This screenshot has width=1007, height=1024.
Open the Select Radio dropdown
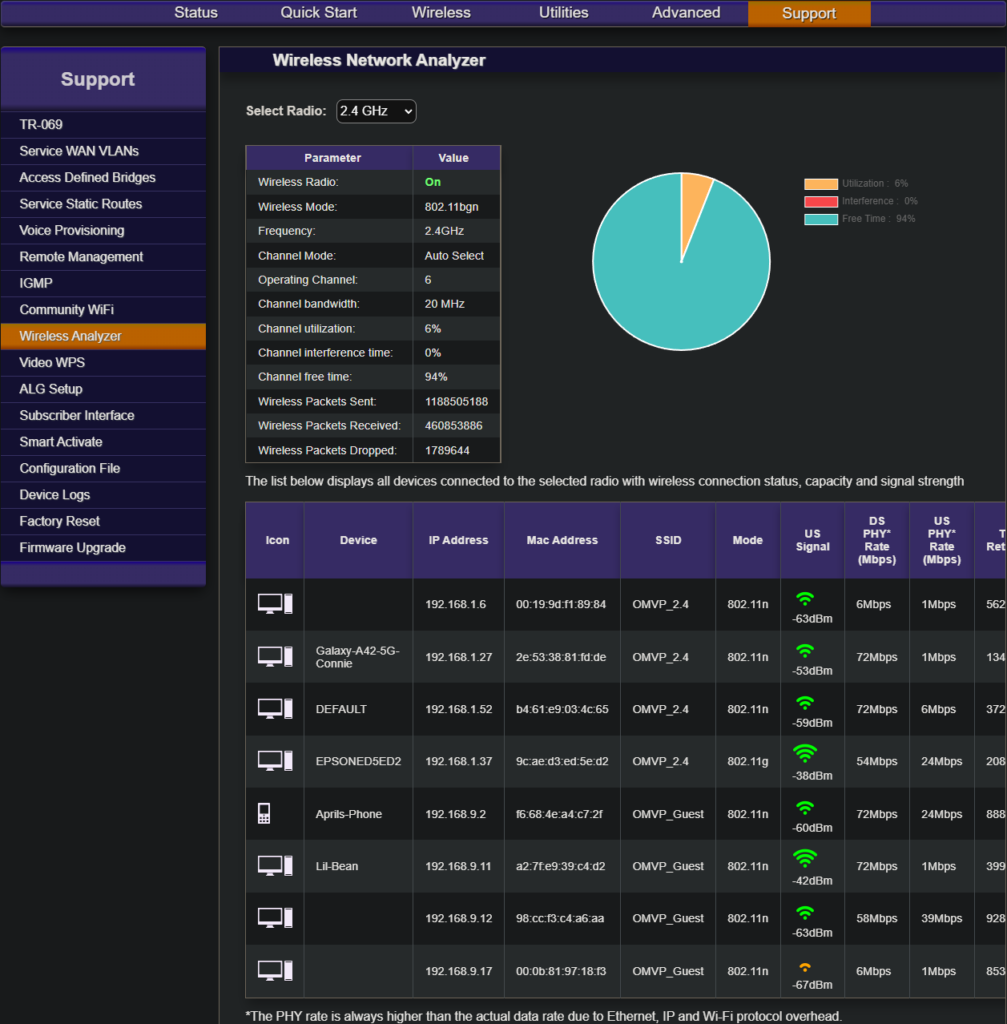click(x=376, y=111)
